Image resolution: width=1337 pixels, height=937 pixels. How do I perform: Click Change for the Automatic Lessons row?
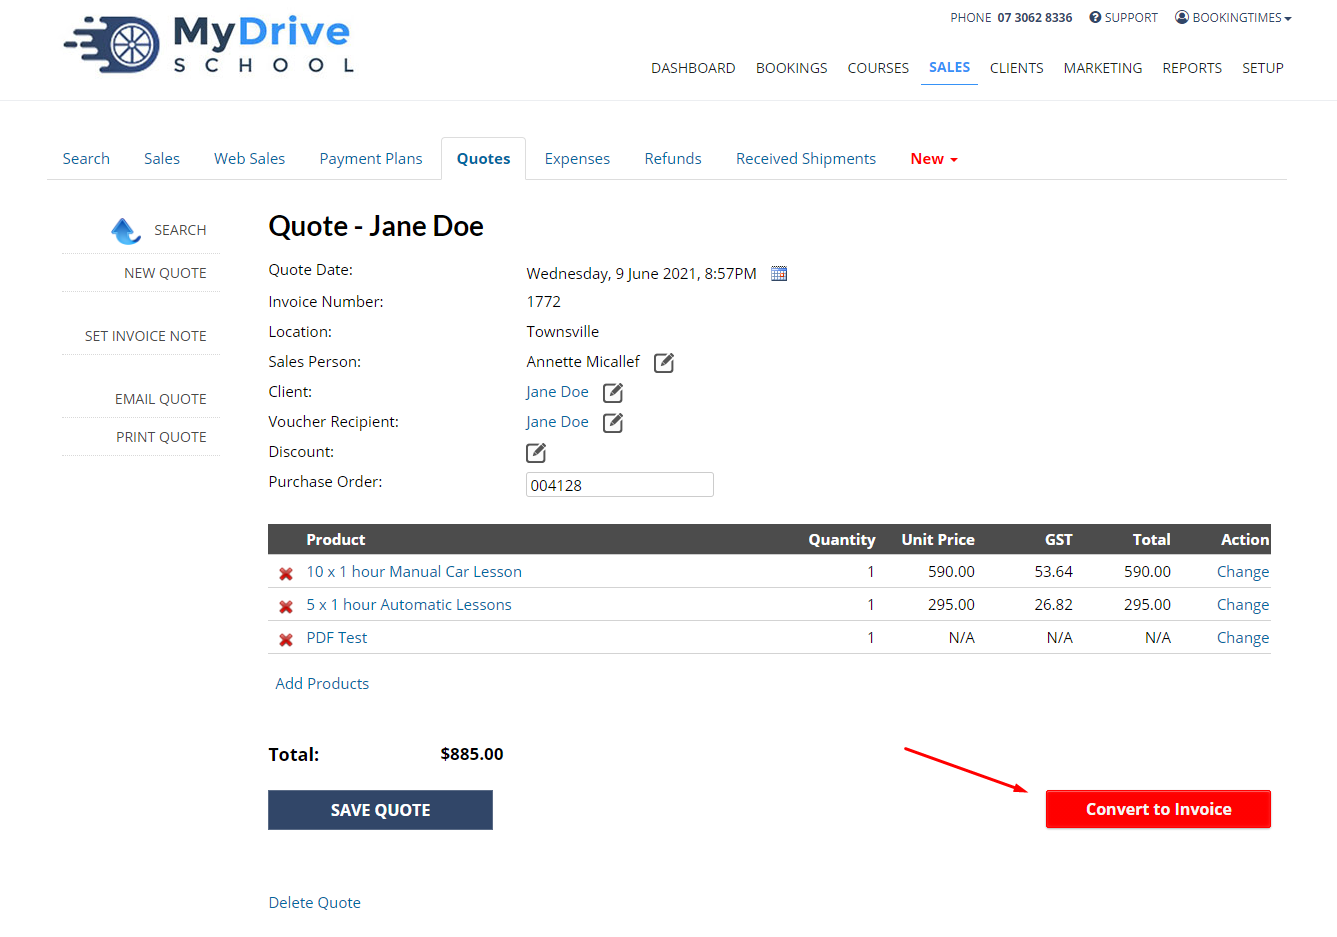(1243, 605)
